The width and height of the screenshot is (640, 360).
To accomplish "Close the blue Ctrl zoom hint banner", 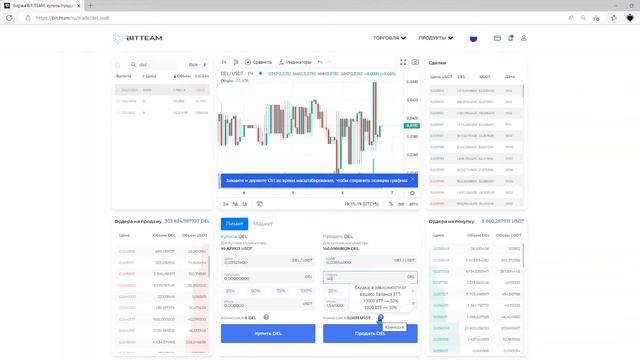I will pyautogui.click(x=413, y=179).
